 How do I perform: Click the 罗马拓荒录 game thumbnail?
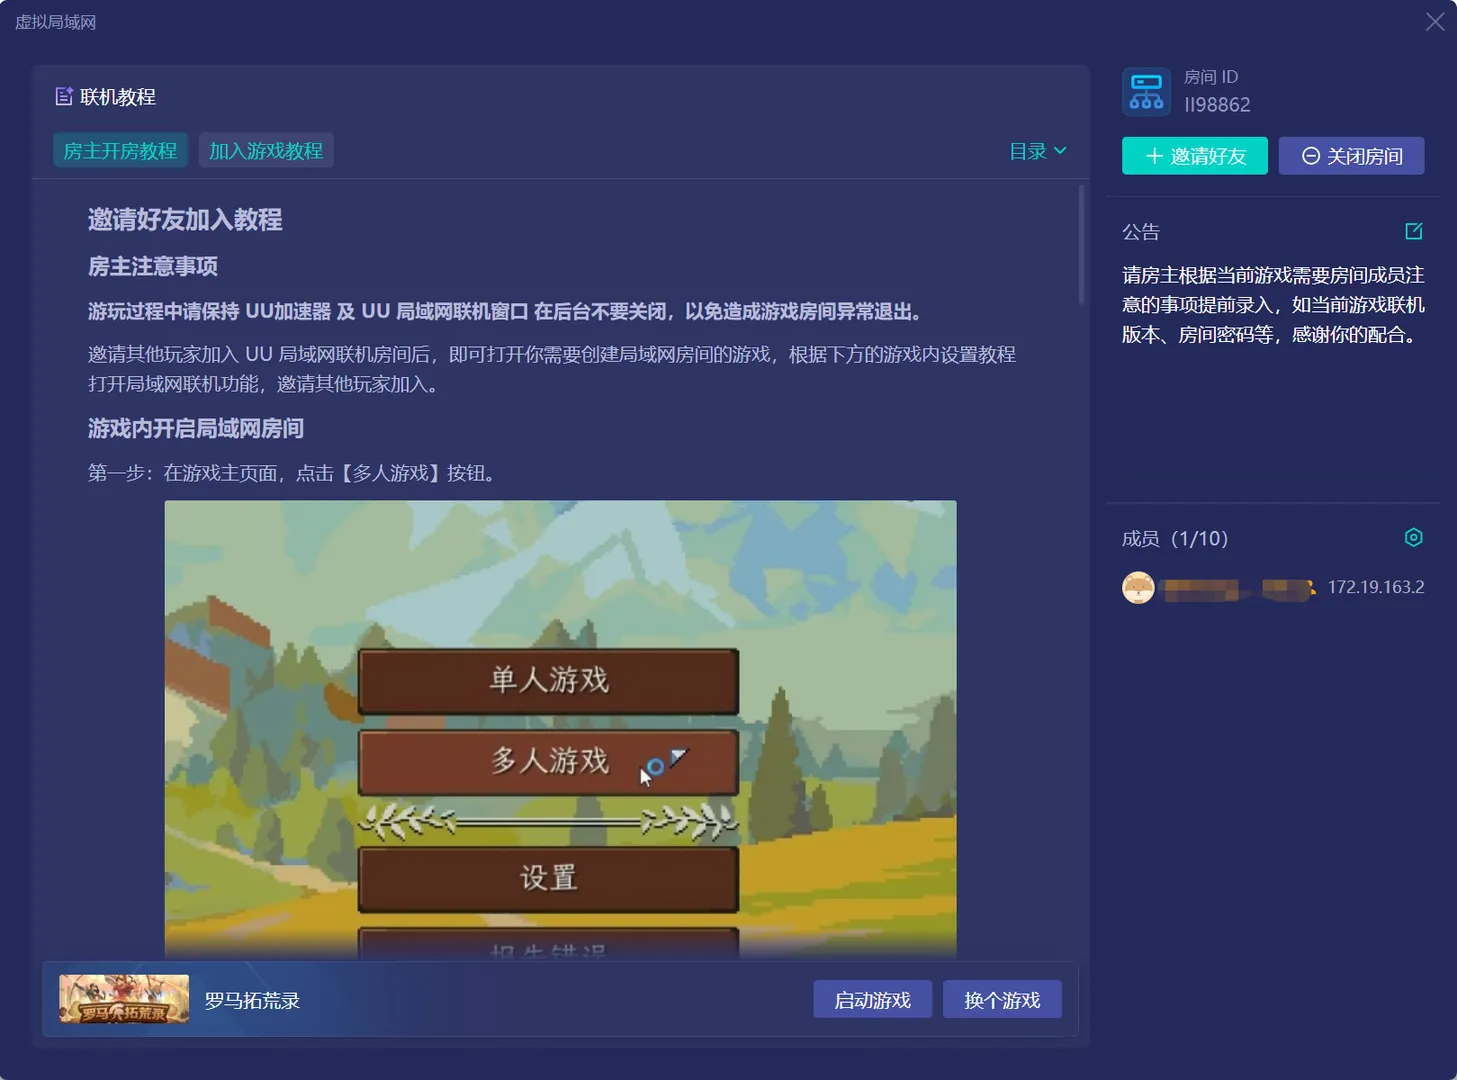pyautogui.click(x=124, y=999)
